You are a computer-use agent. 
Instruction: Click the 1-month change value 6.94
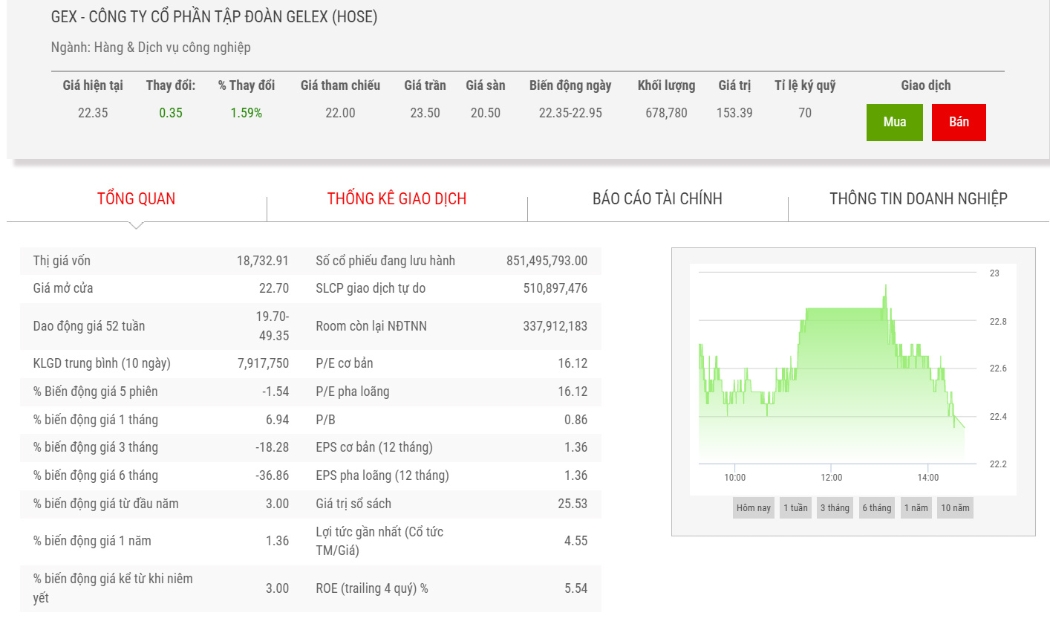[277, 420]
